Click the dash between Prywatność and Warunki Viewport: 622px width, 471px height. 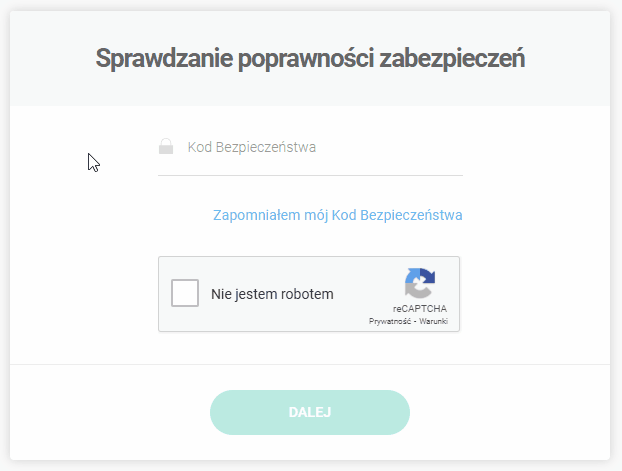[x=415, y=322]
